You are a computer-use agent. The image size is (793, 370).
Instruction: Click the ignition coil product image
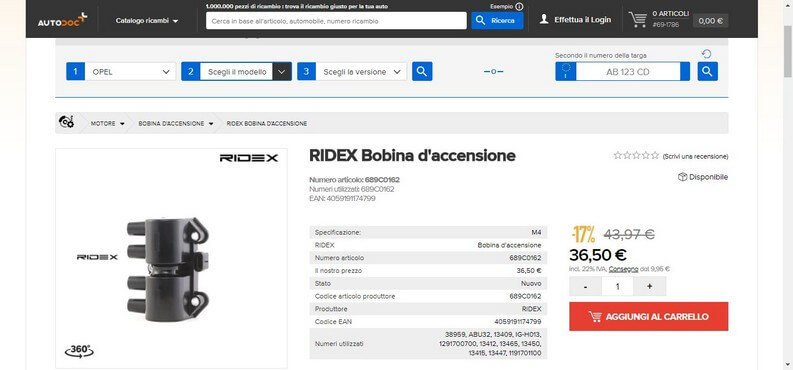167,269
